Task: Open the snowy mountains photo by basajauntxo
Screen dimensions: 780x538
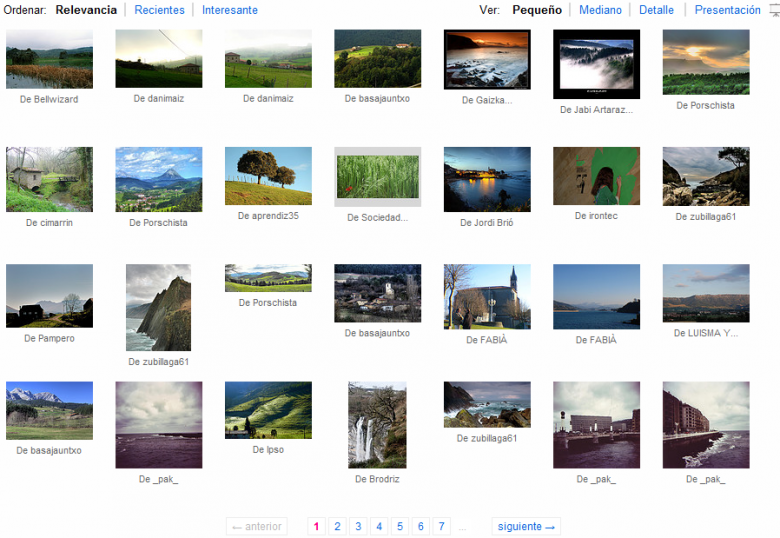Action: coord(49,411)
